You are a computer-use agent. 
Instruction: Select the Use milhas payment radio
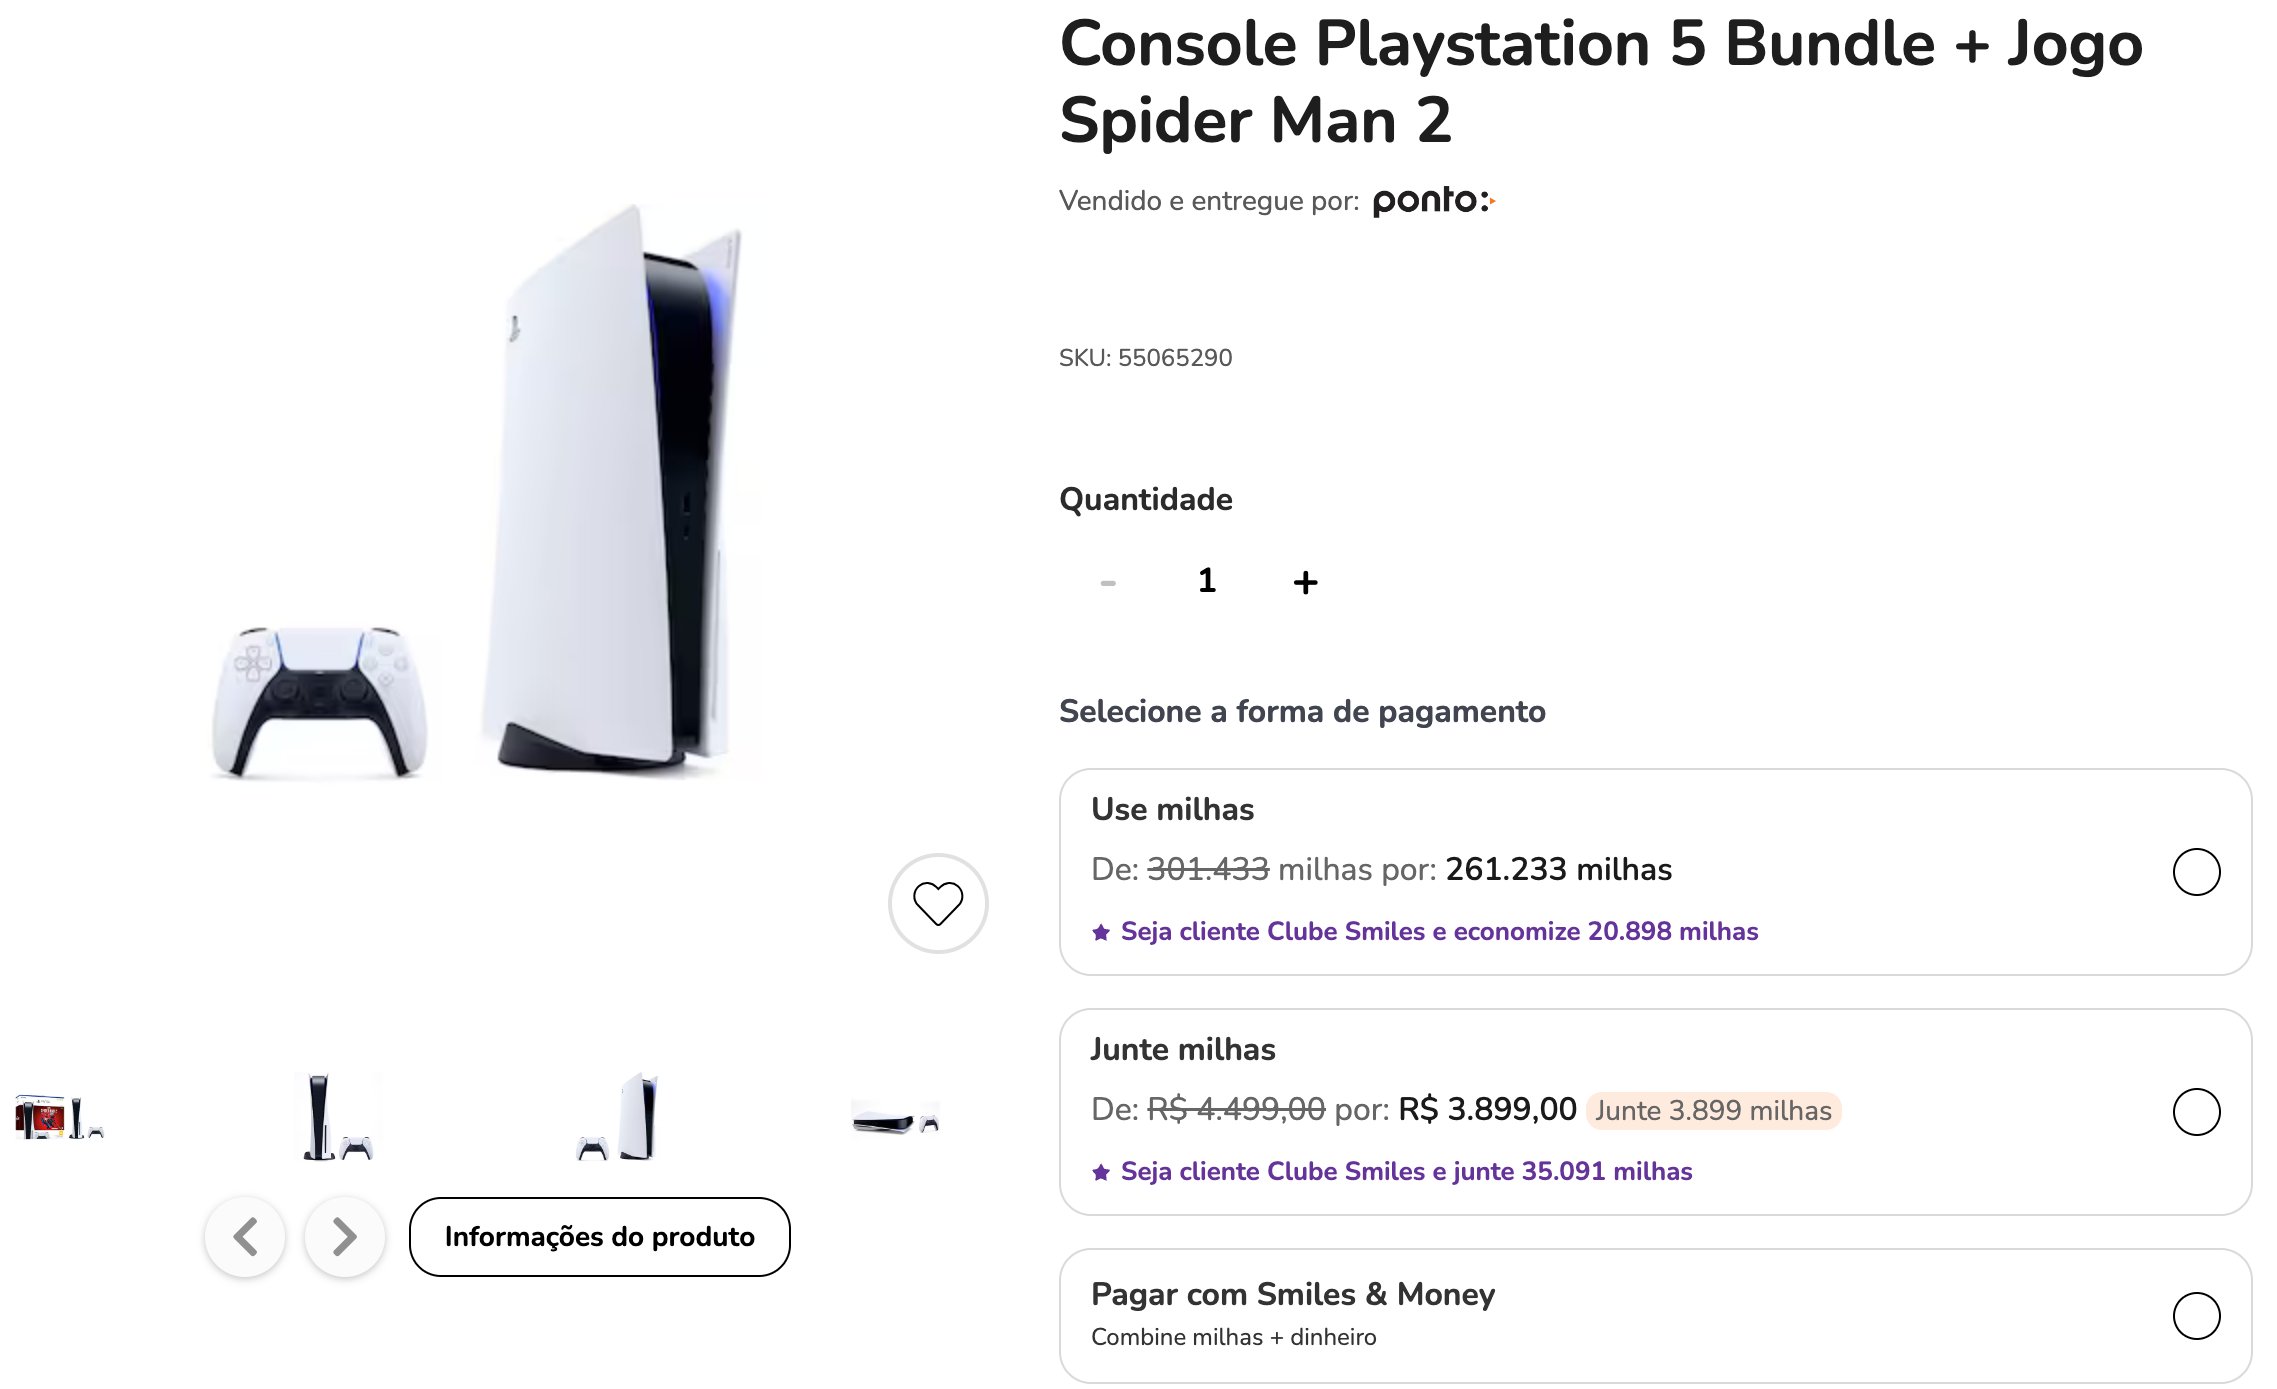click(x=2195, y=872)
